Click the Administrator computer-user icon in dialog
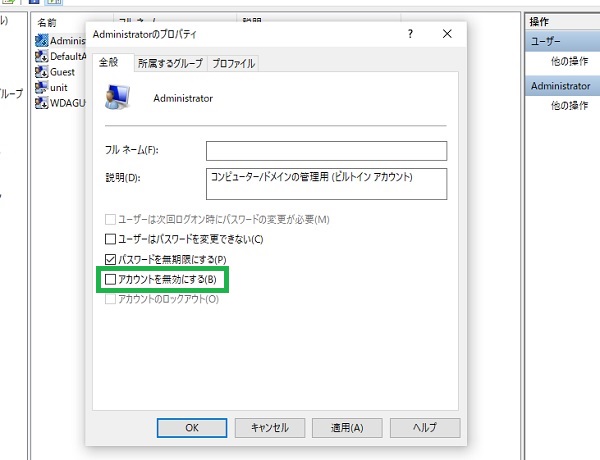Viewport: 600px width, 460px height. pos(118,97)
